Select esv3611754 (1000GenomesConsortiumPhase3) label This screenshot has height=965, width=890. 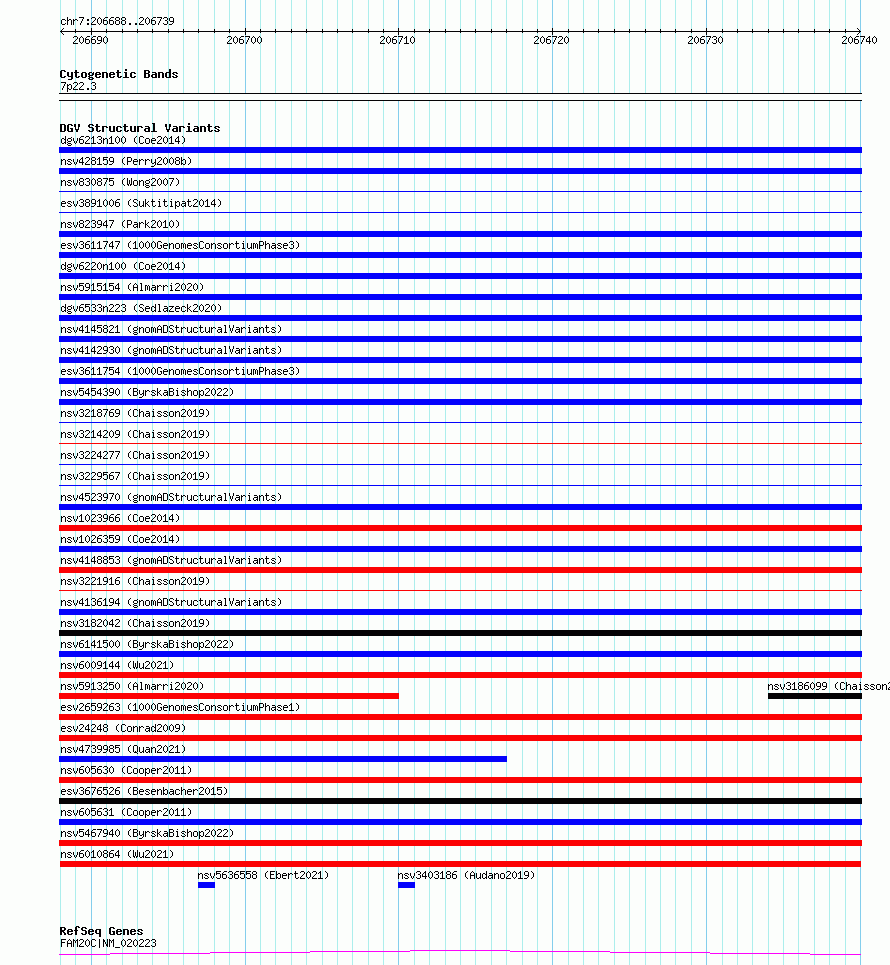(180, 371)
